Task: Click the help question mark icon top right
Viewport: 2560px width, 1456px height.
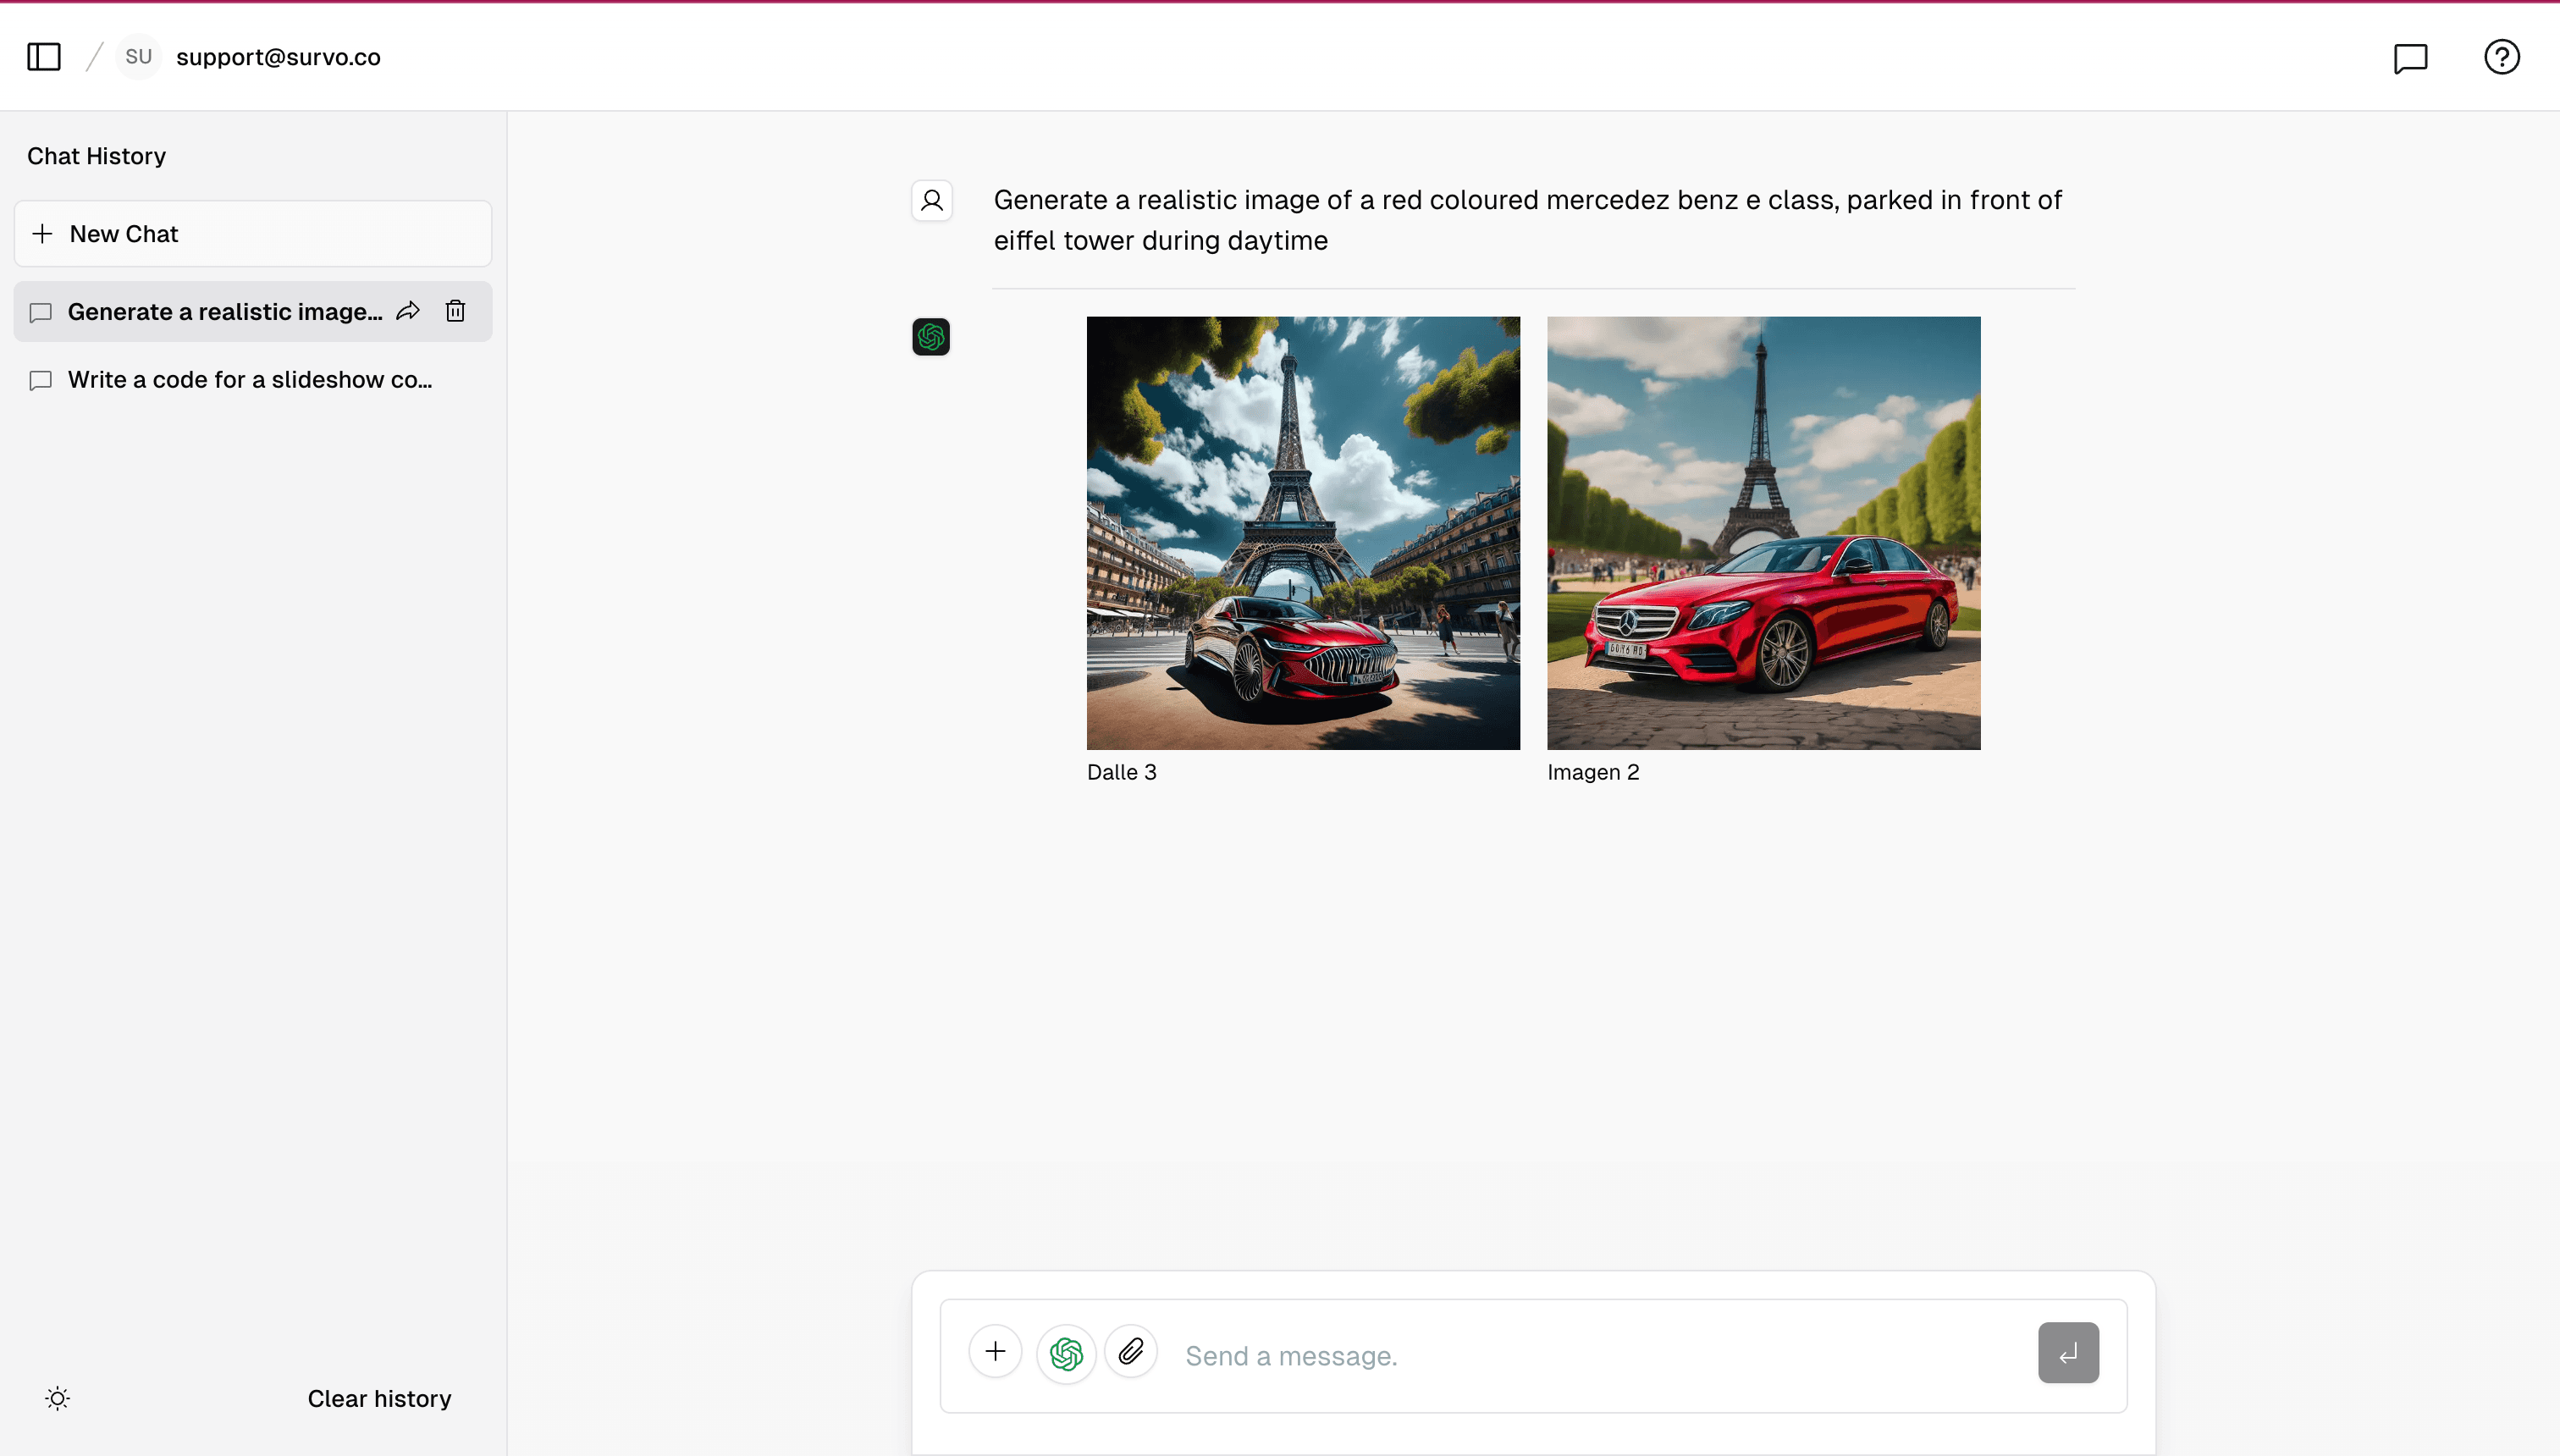Action: (2504, 56)
